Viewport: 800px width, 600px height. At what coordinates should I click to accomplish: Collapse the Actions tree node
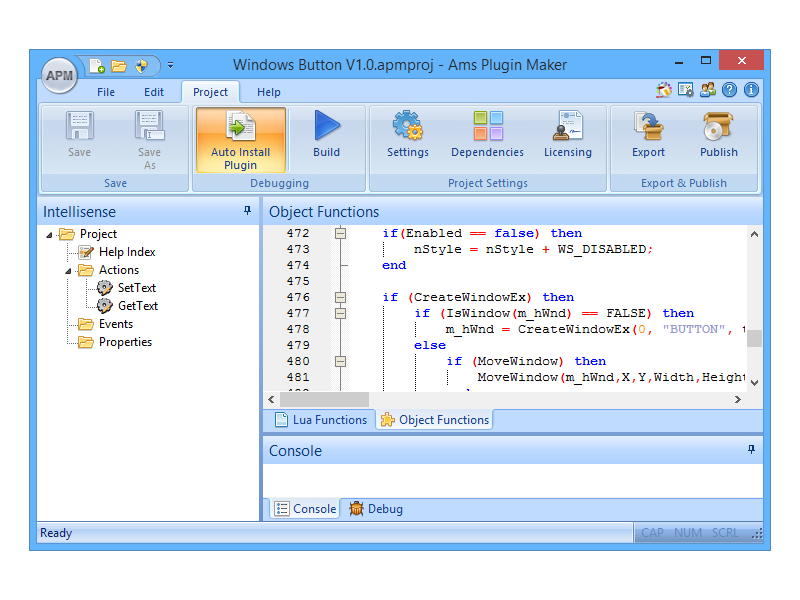(68, 271)
